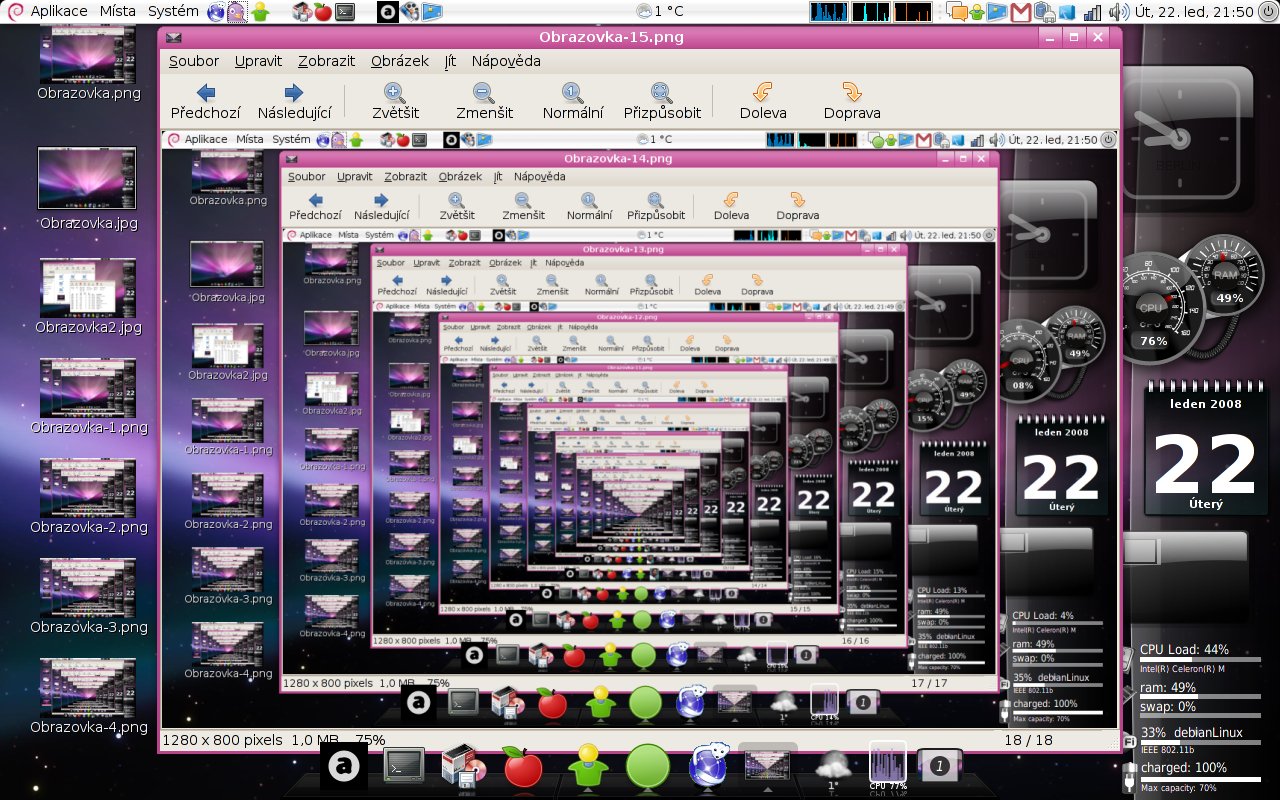Image resolution: width=1280 pixels, height=800 pixels.
Task: Select the image viewer task thumbnail in dock
Action: (768, 764)
